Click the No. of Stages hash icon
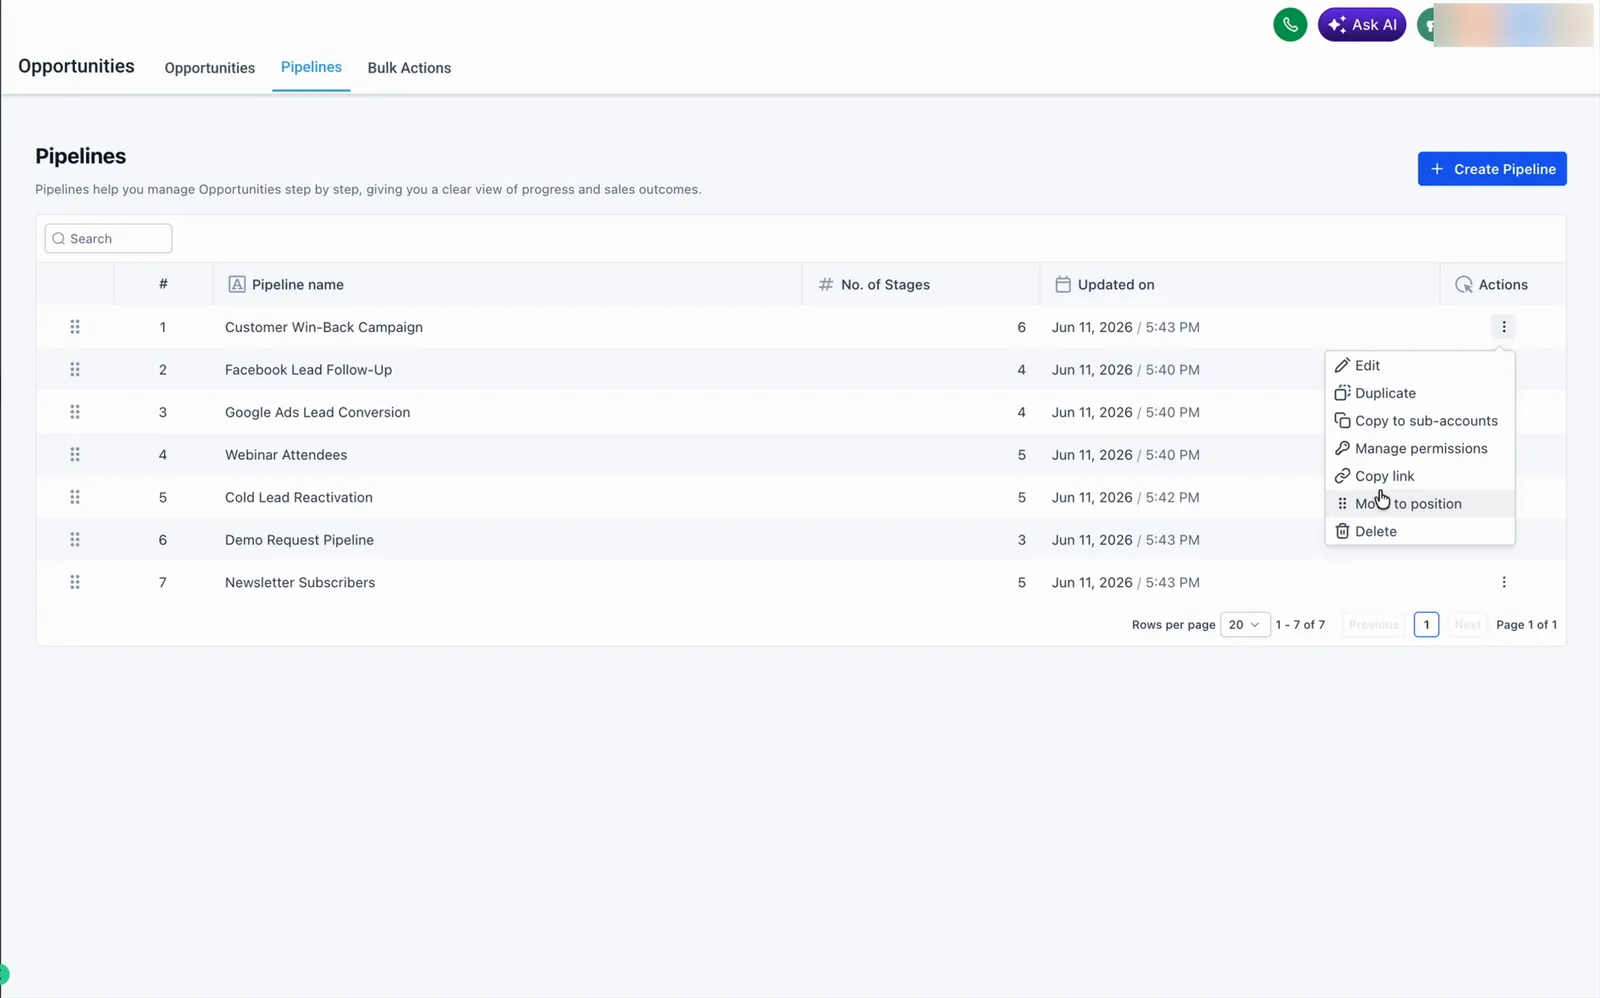 click(x=826, y=285)
